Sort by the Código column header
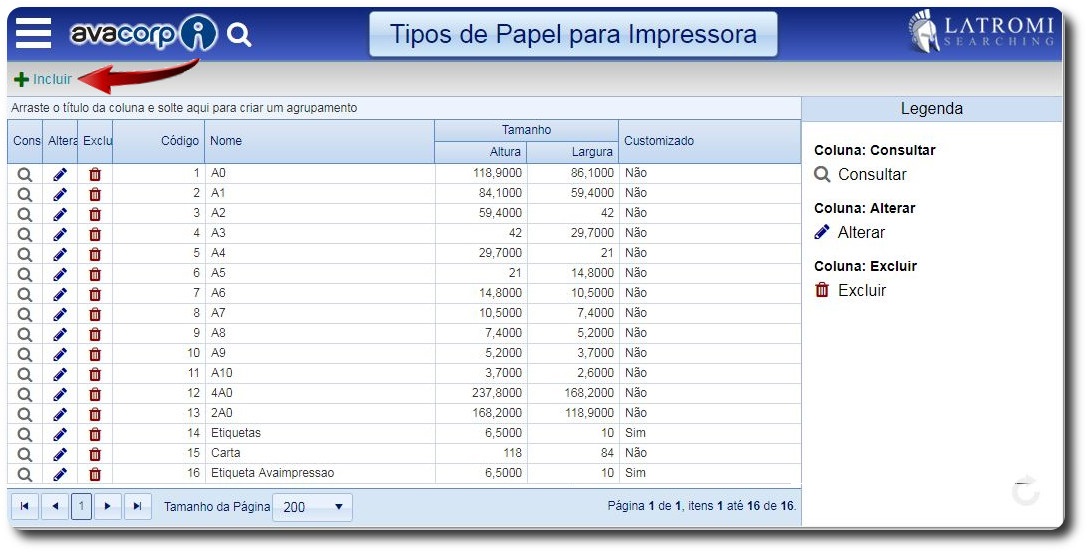This screenshot has width=1087, height=553. pos(159,141)
